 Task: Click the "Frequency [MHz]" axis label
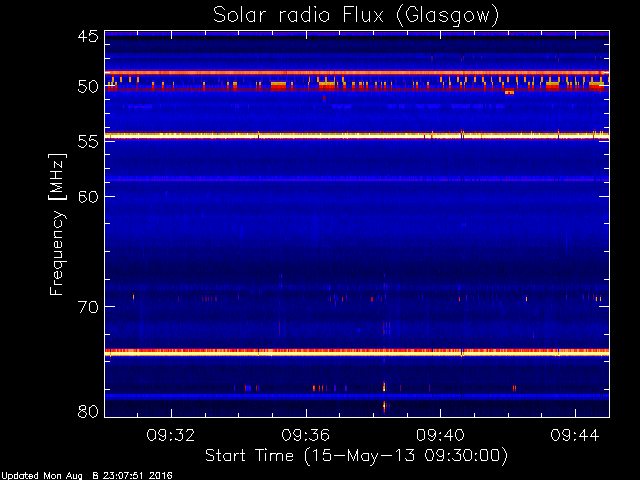click(57, 224)
